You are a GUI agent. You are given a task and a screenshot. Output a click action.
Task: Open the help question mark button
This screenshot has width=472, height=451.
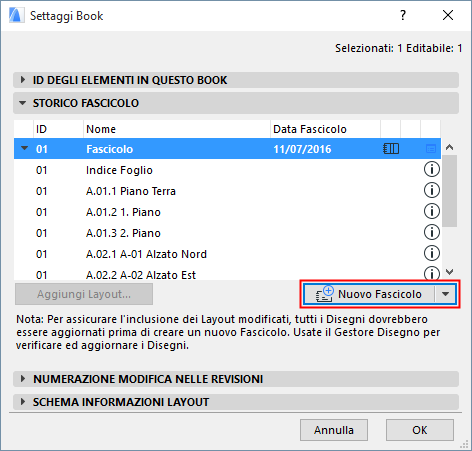[x=403, y=15]
